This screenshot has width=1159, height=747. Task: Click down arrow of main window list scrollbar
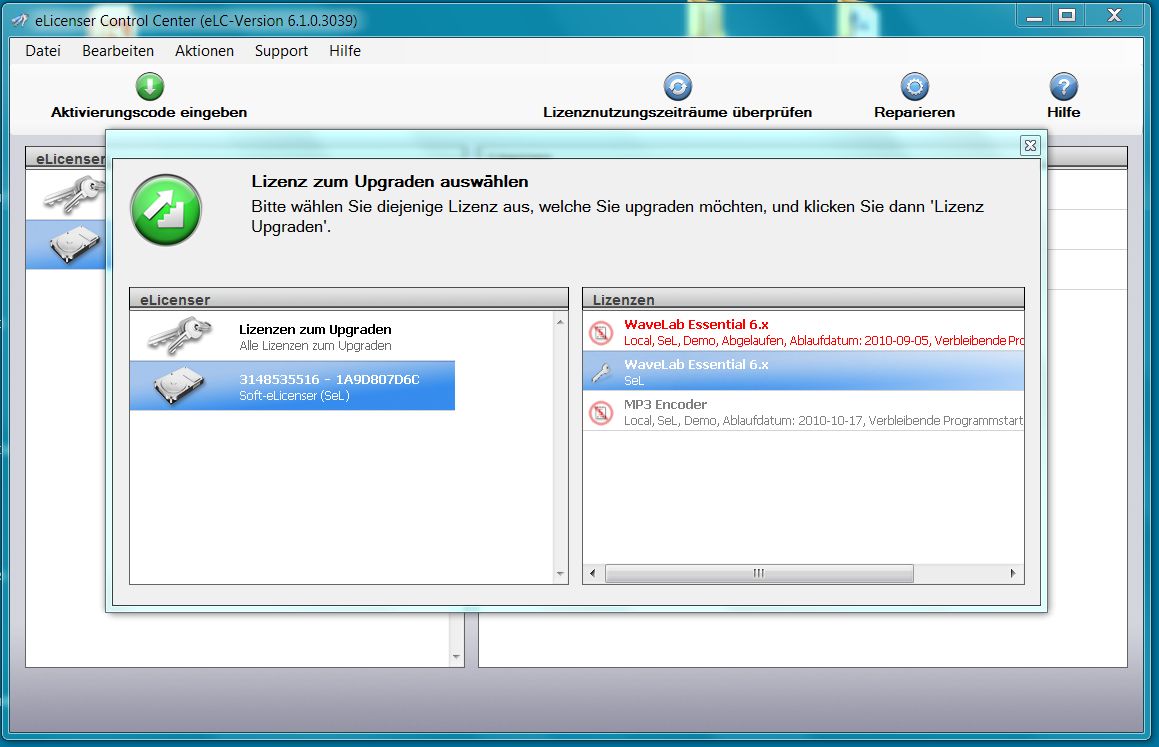(456, 657)
